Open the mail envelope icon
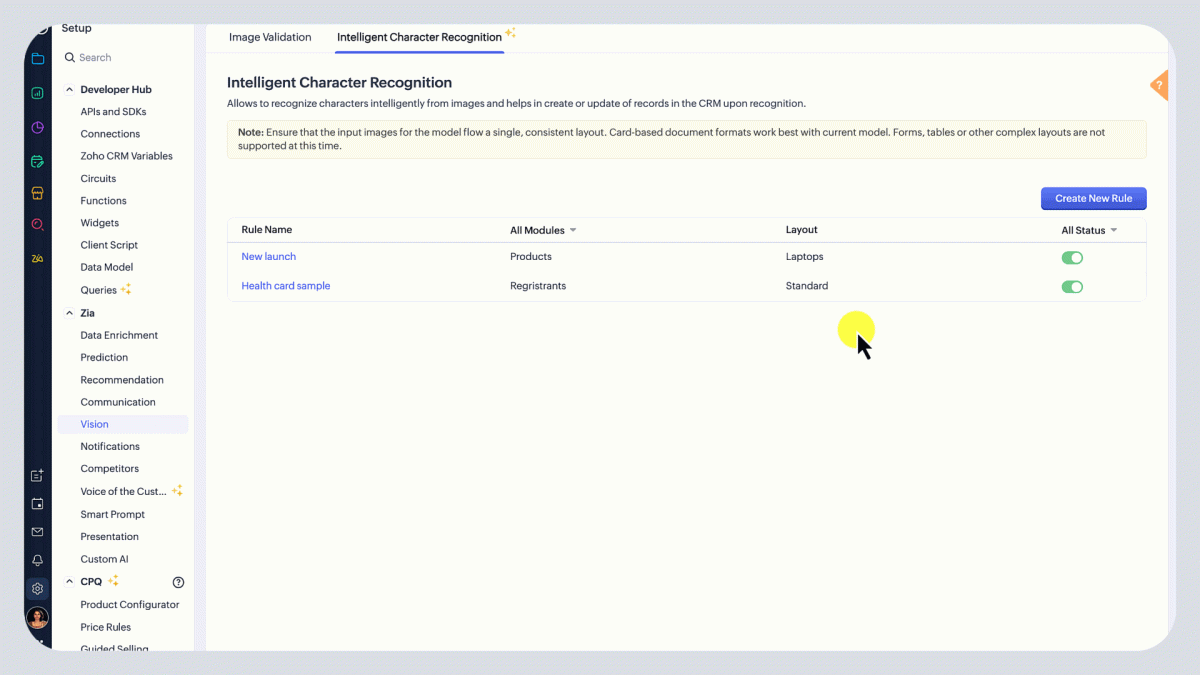The image size is (1200, 675). click(x=37, y=532)
